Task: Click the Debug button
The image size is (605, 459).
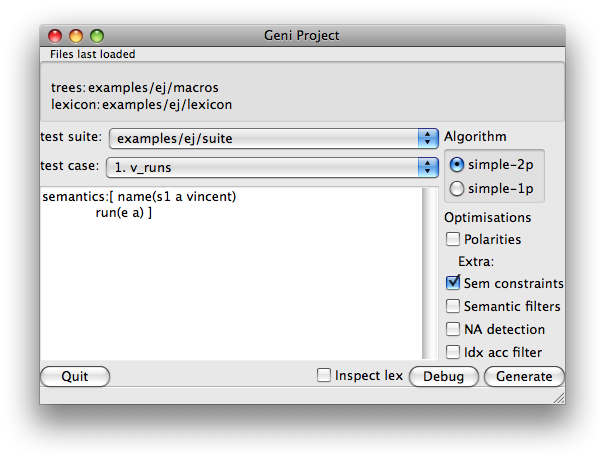Action: point(444,376)
